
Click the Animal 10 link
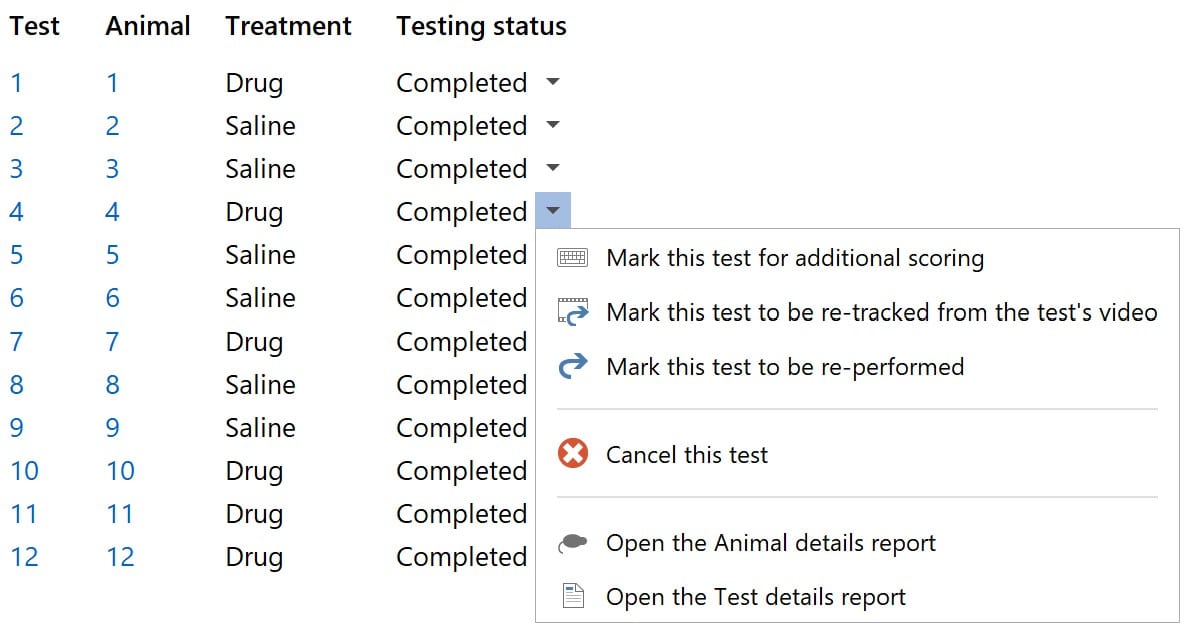pyautogui.click(x=120, y=471)
